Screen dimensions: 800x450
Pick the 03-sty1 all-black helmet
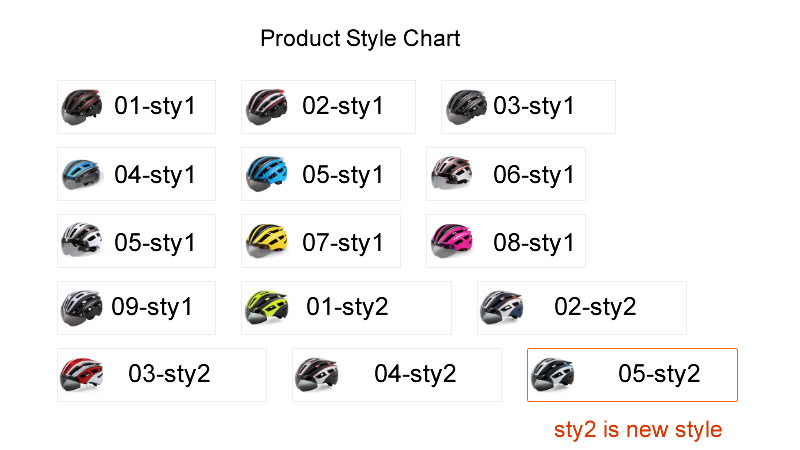(x=528, y=107)
